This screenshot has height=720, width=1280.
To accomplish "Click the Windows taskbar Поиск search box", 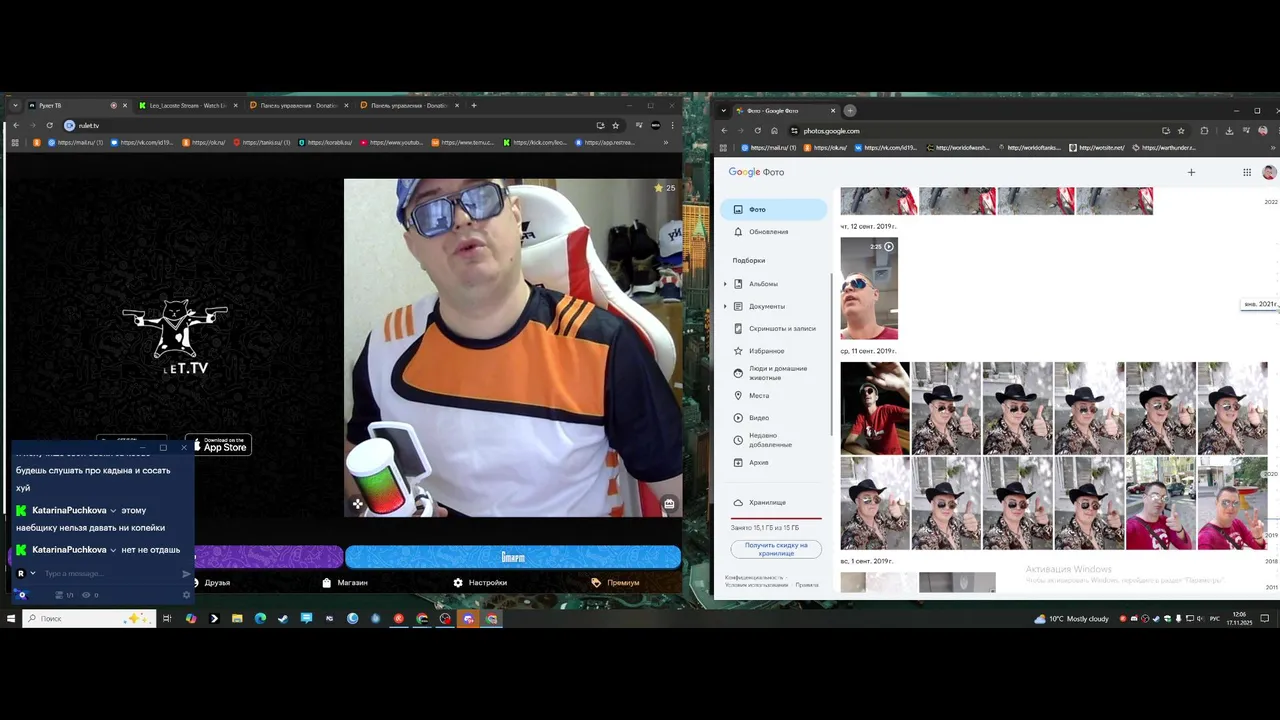I will pyautogui.click(x=89, y=619).
